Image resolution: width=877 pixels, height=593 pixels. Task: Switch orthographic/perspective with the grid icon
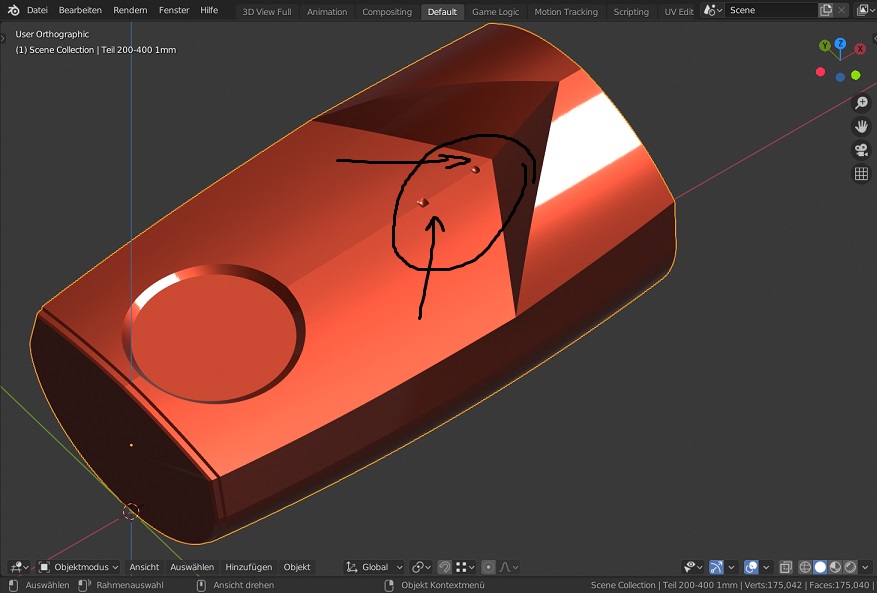(x=860, y=174)
